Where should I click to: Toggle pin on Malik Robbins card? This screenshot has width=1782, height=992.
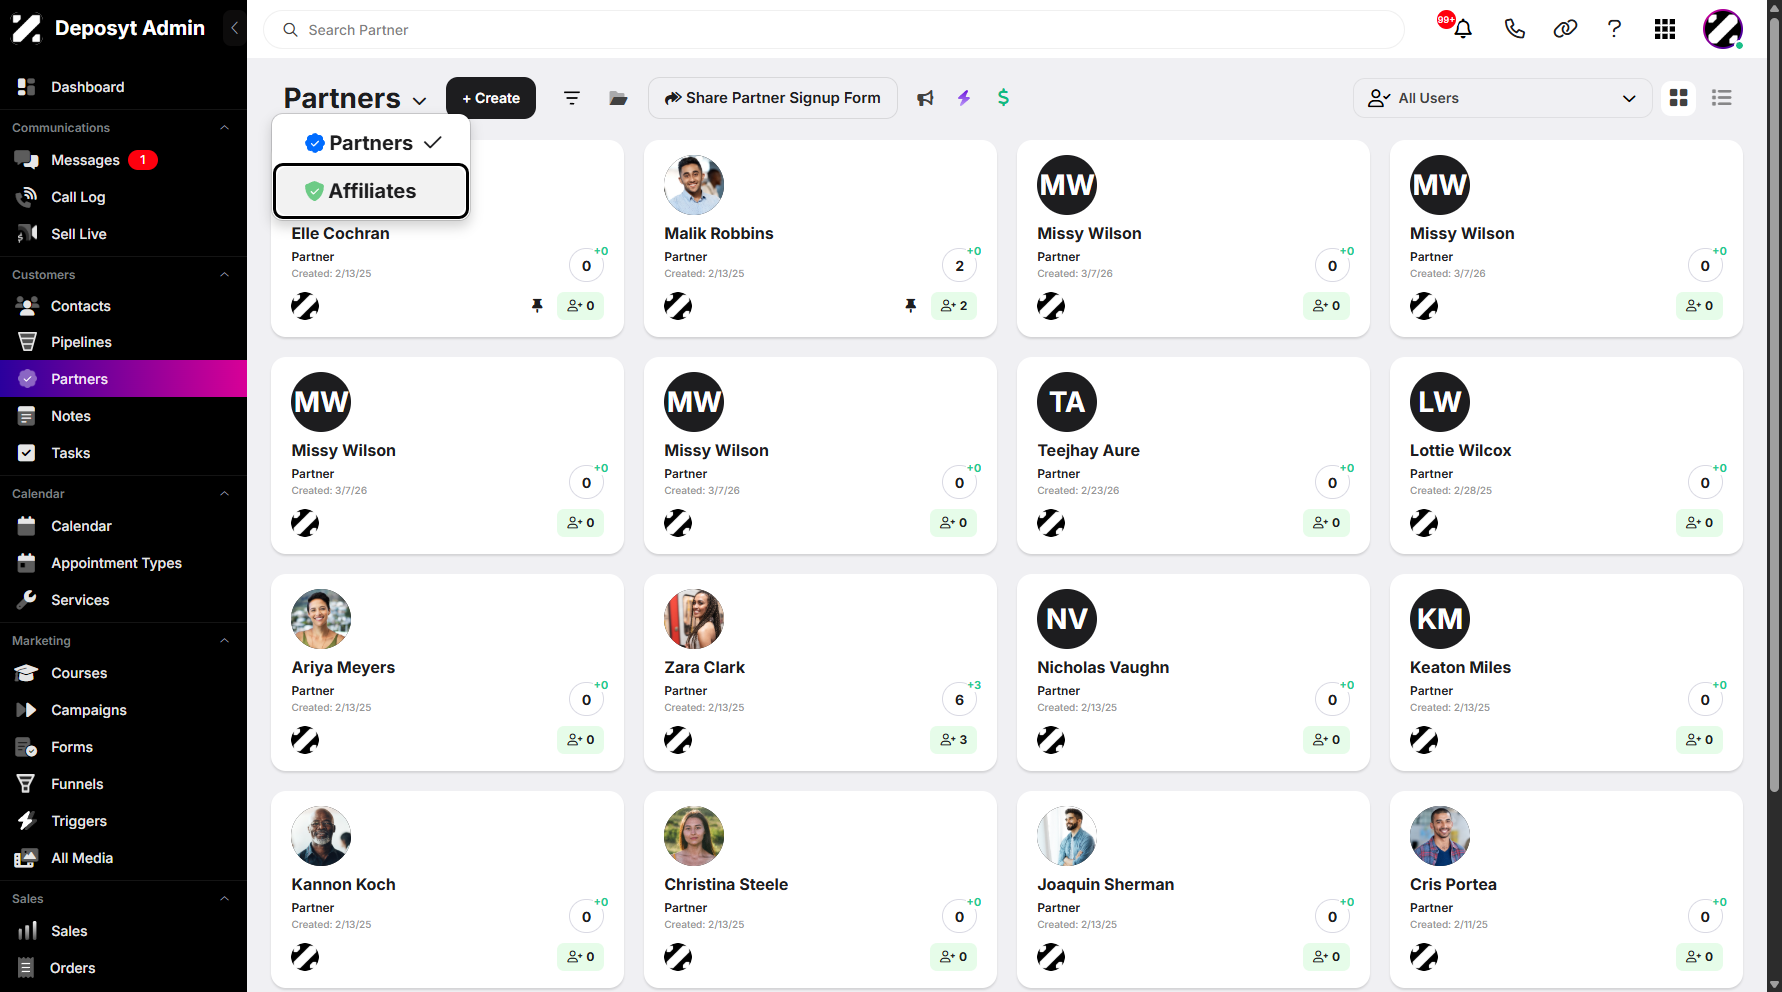coord(910,306)
